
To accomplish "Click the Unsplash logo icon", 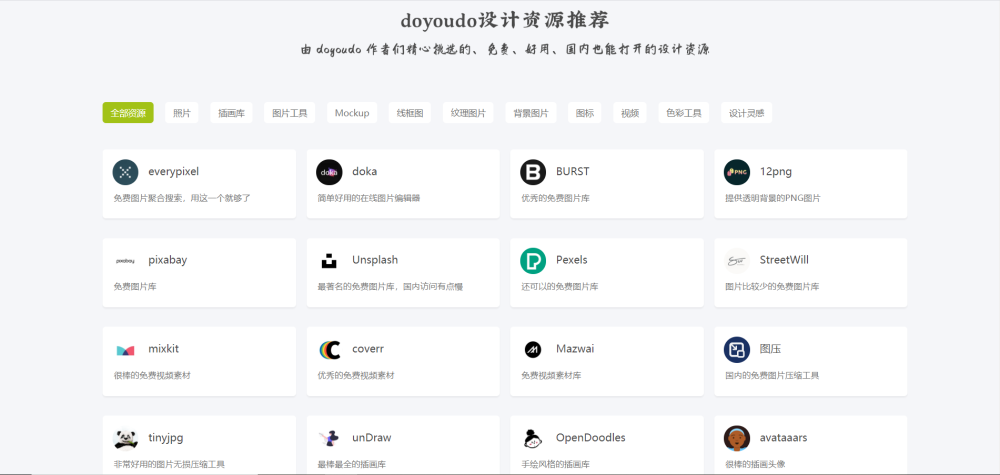I will coord(329,261).
